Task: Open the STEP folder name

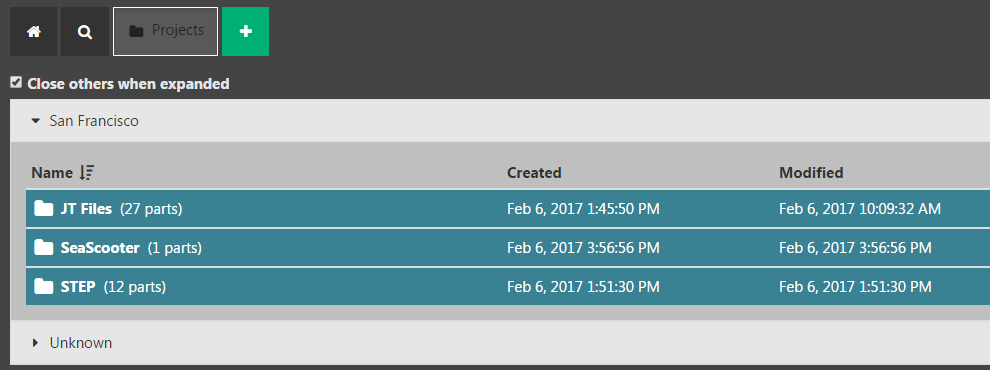Action: pos(78,287)
